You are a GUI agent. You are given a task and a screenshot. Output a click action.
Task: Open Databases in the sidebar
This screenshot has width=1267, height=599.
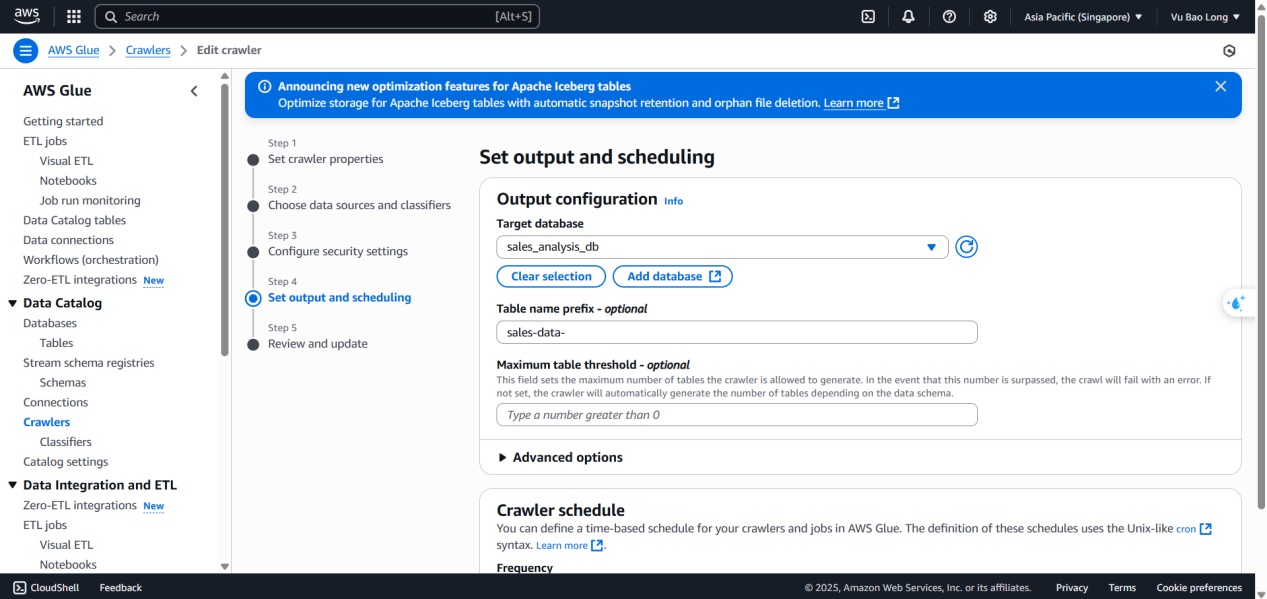(x=50, y=323)
